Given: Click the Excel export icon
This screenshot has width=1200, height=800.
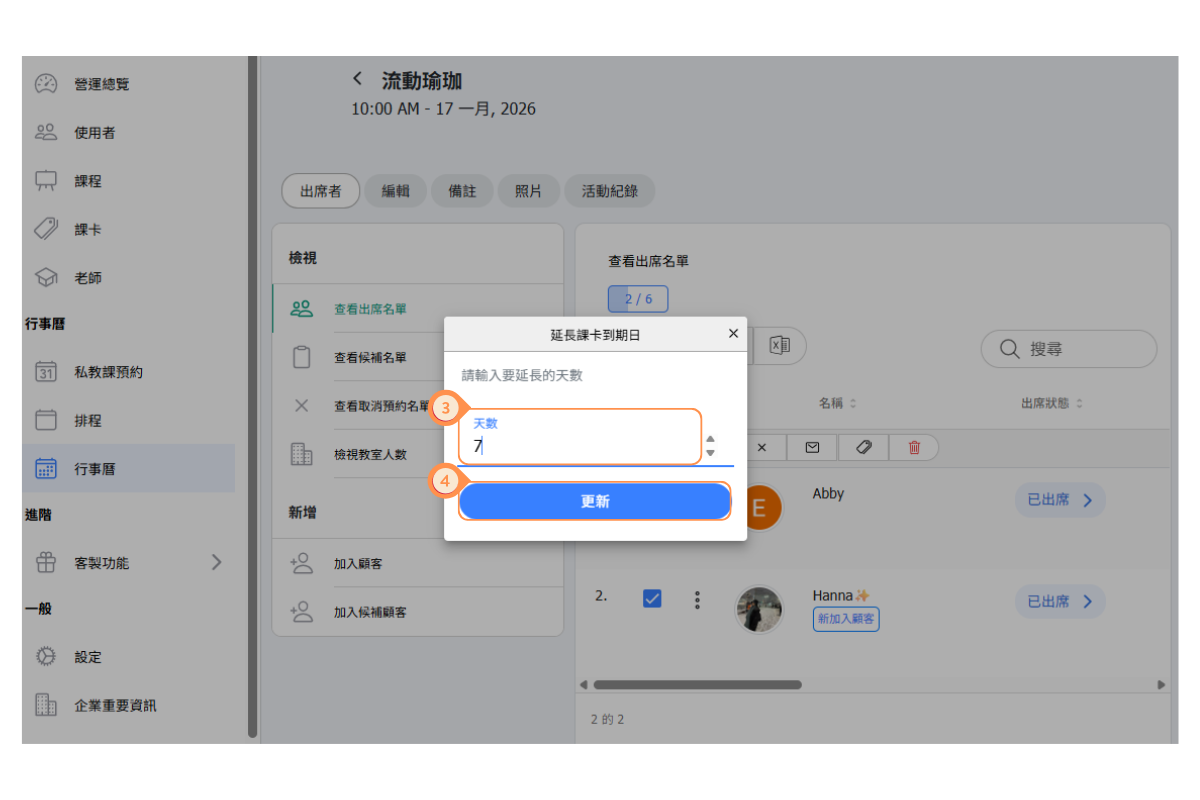Looking at the screenshot, I should pos(779,346).
